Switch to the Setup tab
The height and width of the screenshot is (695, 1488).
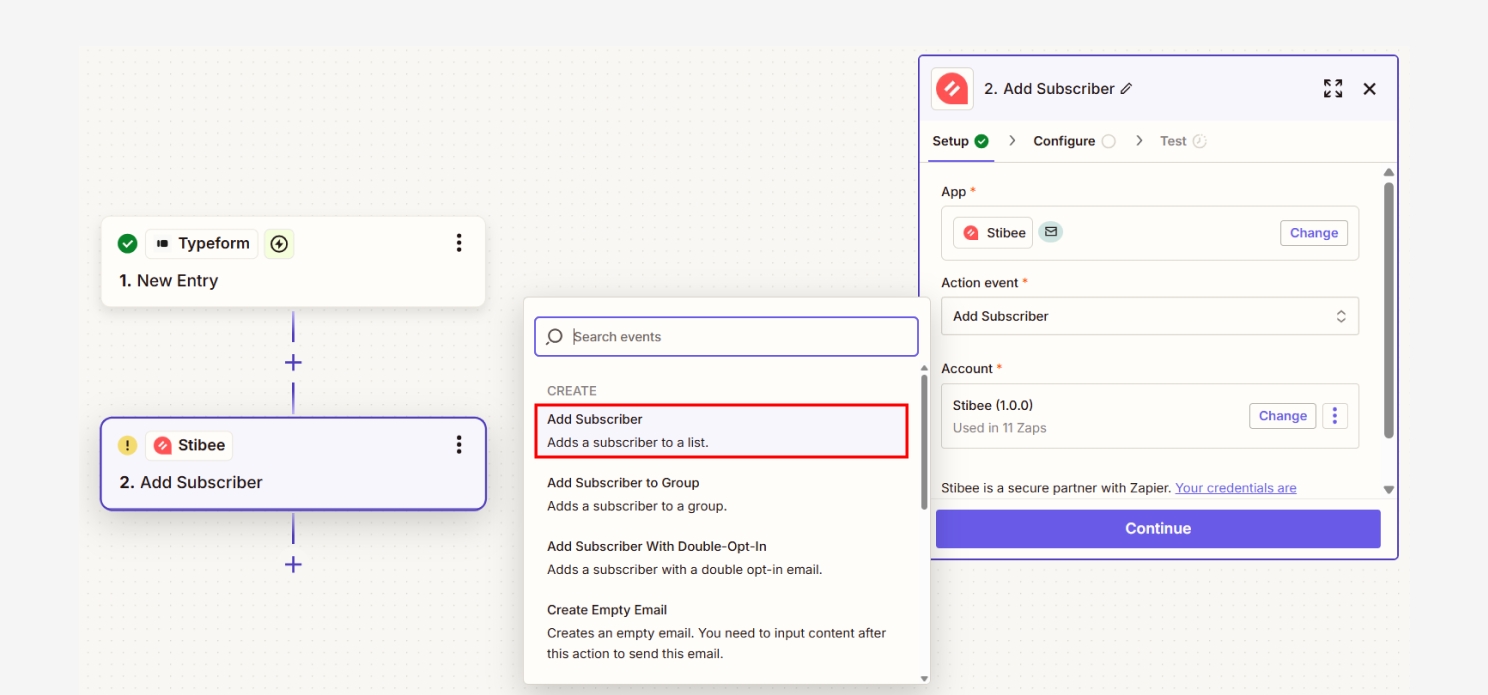(961, 141)
